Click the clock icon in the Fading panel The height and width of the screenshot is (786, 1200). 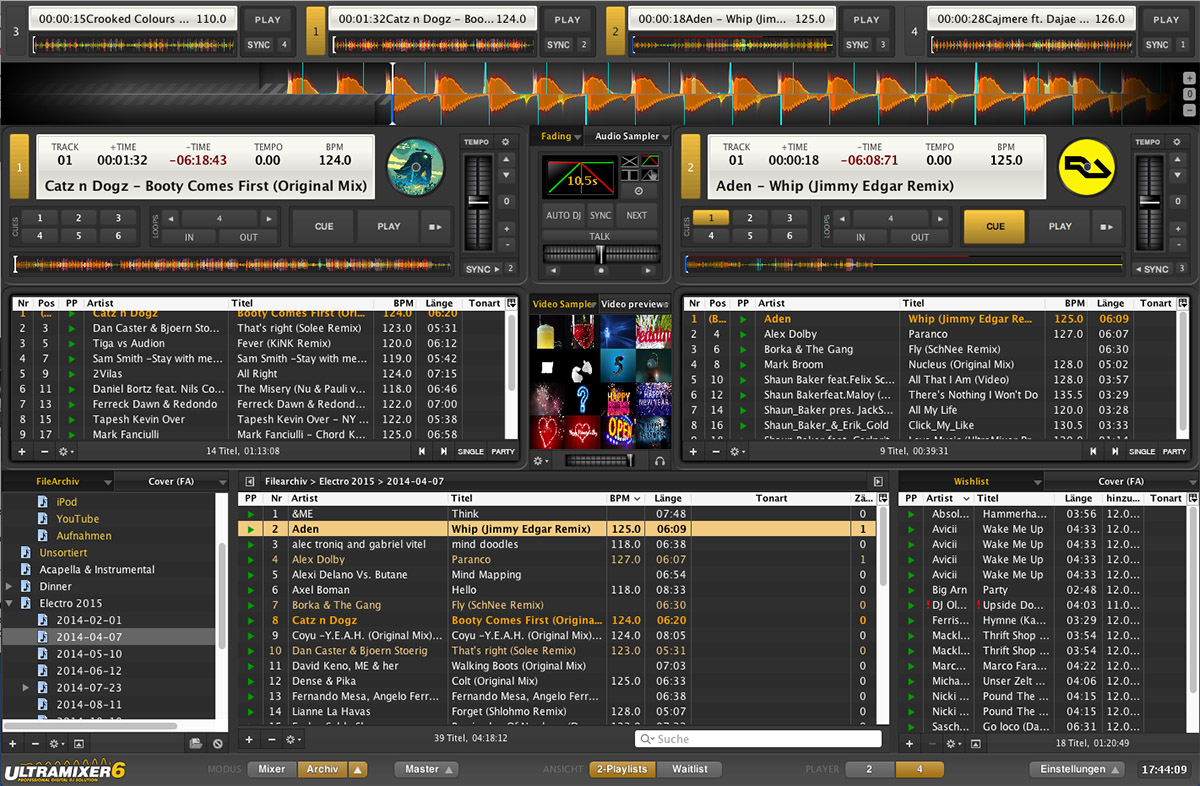point(639,191)
